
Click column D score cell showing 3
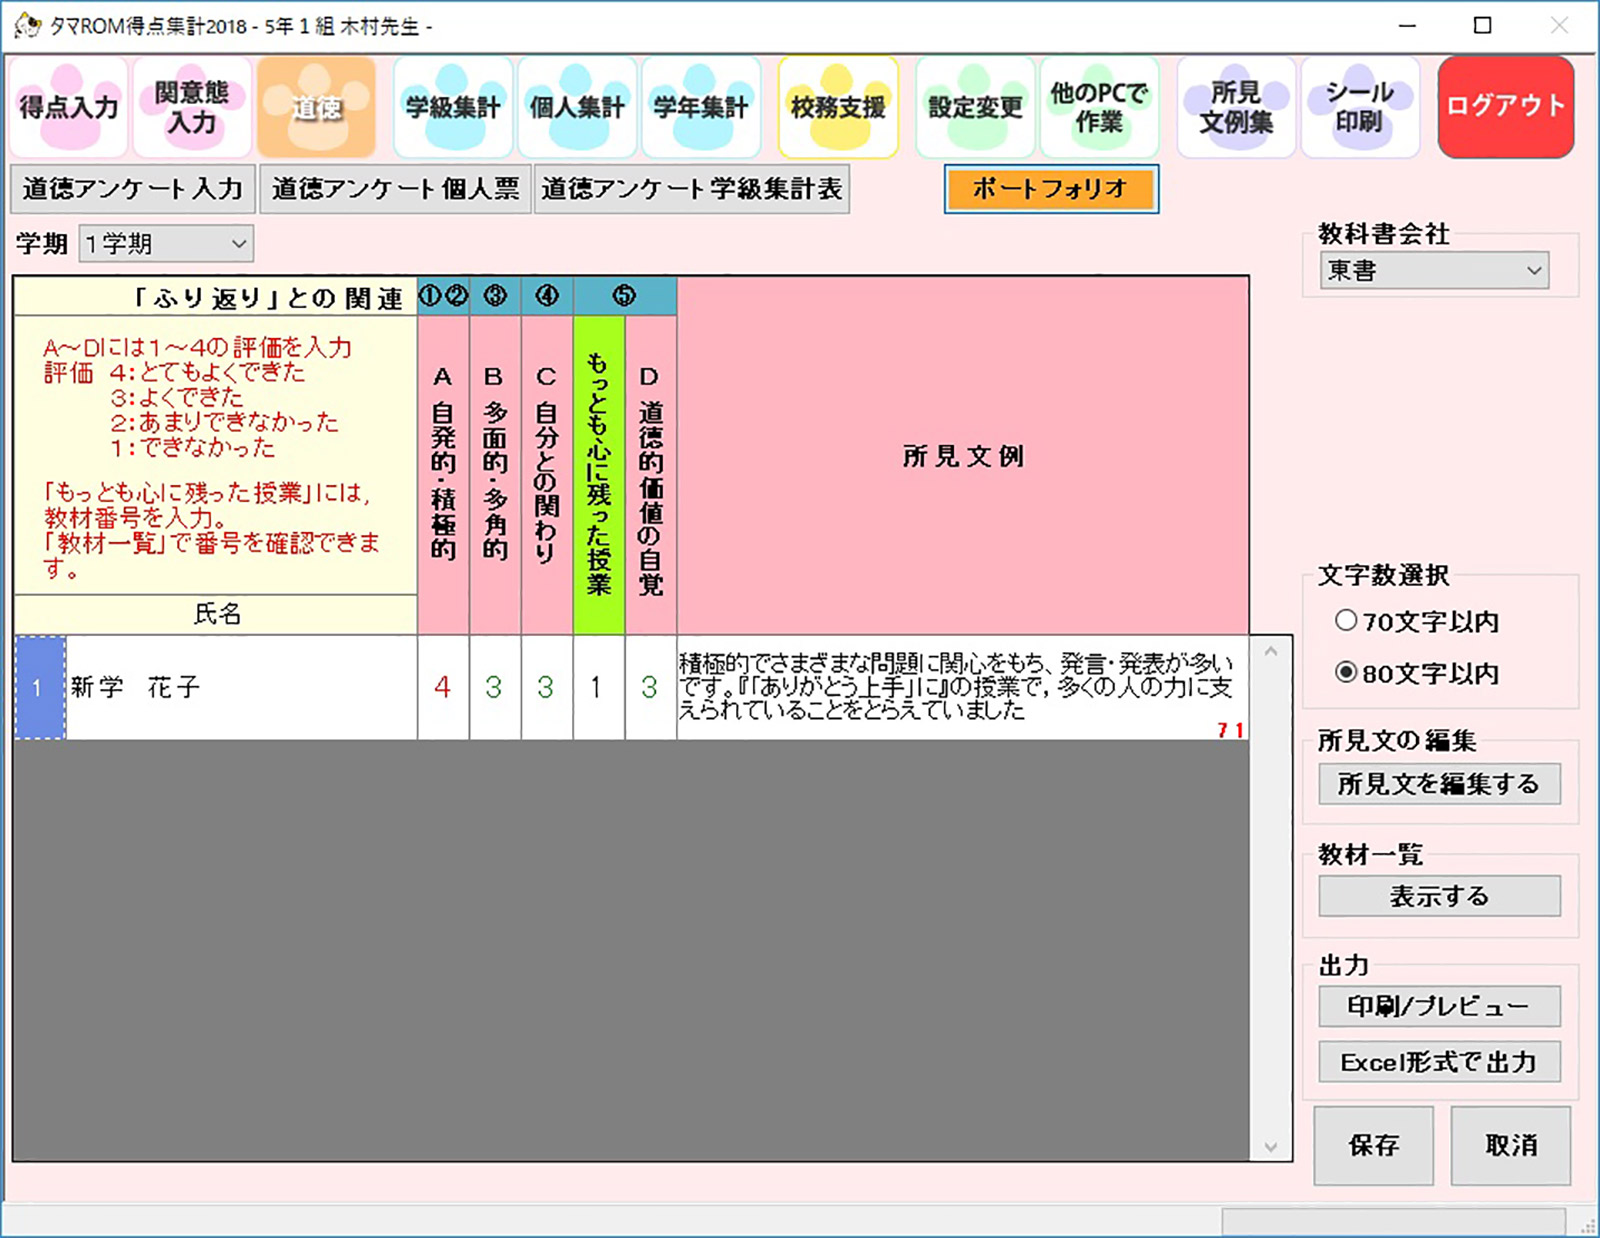tap(651, 688)
